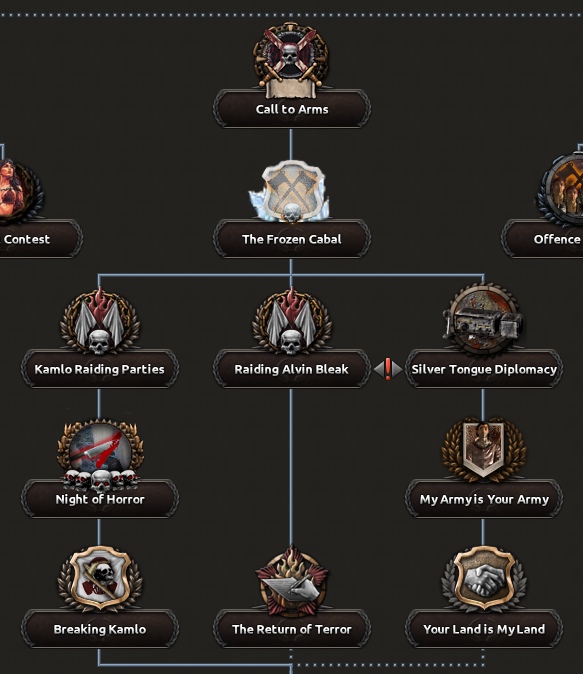Click the Silver Tongue Diplomacy machine icon
The width and height of the screenshot is (583, 674).
click(483, 319)
